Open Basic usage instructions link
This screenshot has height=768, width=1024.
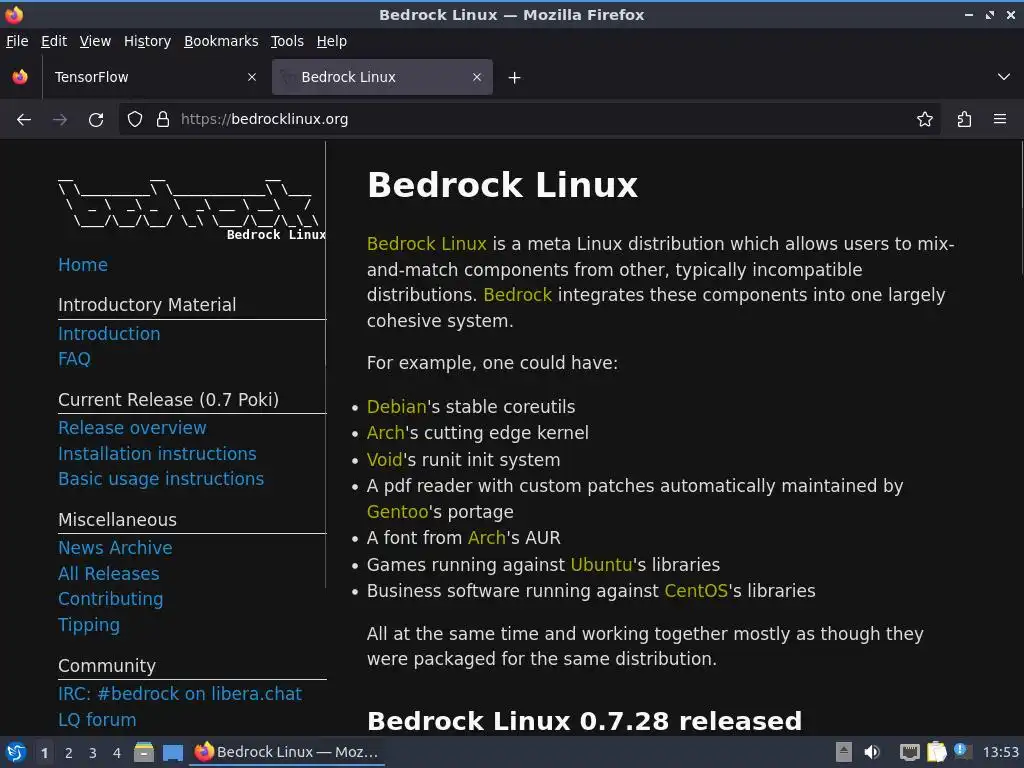click(161, 479)
